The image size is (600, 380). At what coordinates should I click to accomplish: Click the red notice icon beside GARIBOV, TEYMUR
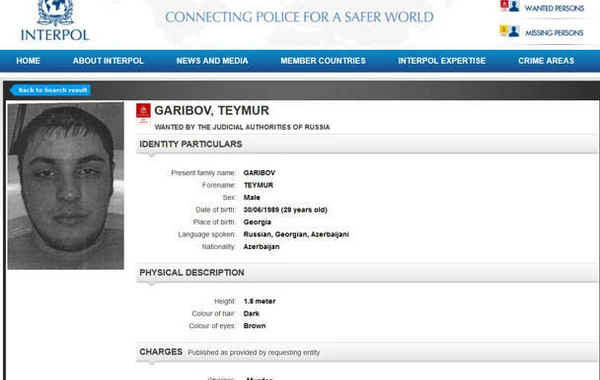point(143,114)
